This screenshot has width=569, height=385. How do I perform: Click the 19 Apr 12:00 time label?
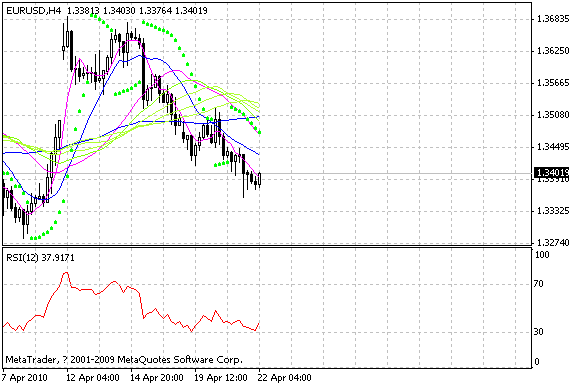coord(221,378)
